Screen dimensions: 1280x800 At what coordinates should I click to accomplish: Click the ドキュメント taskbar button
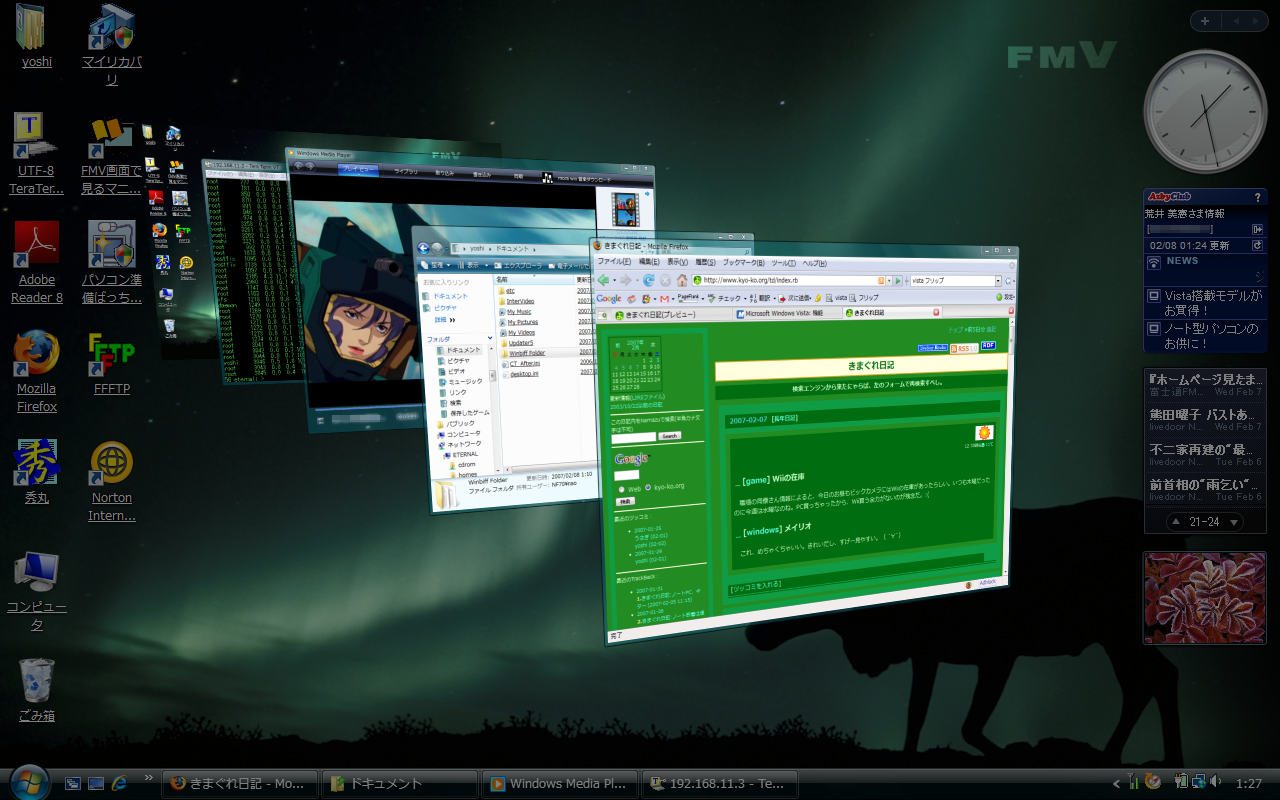point(402,783)
